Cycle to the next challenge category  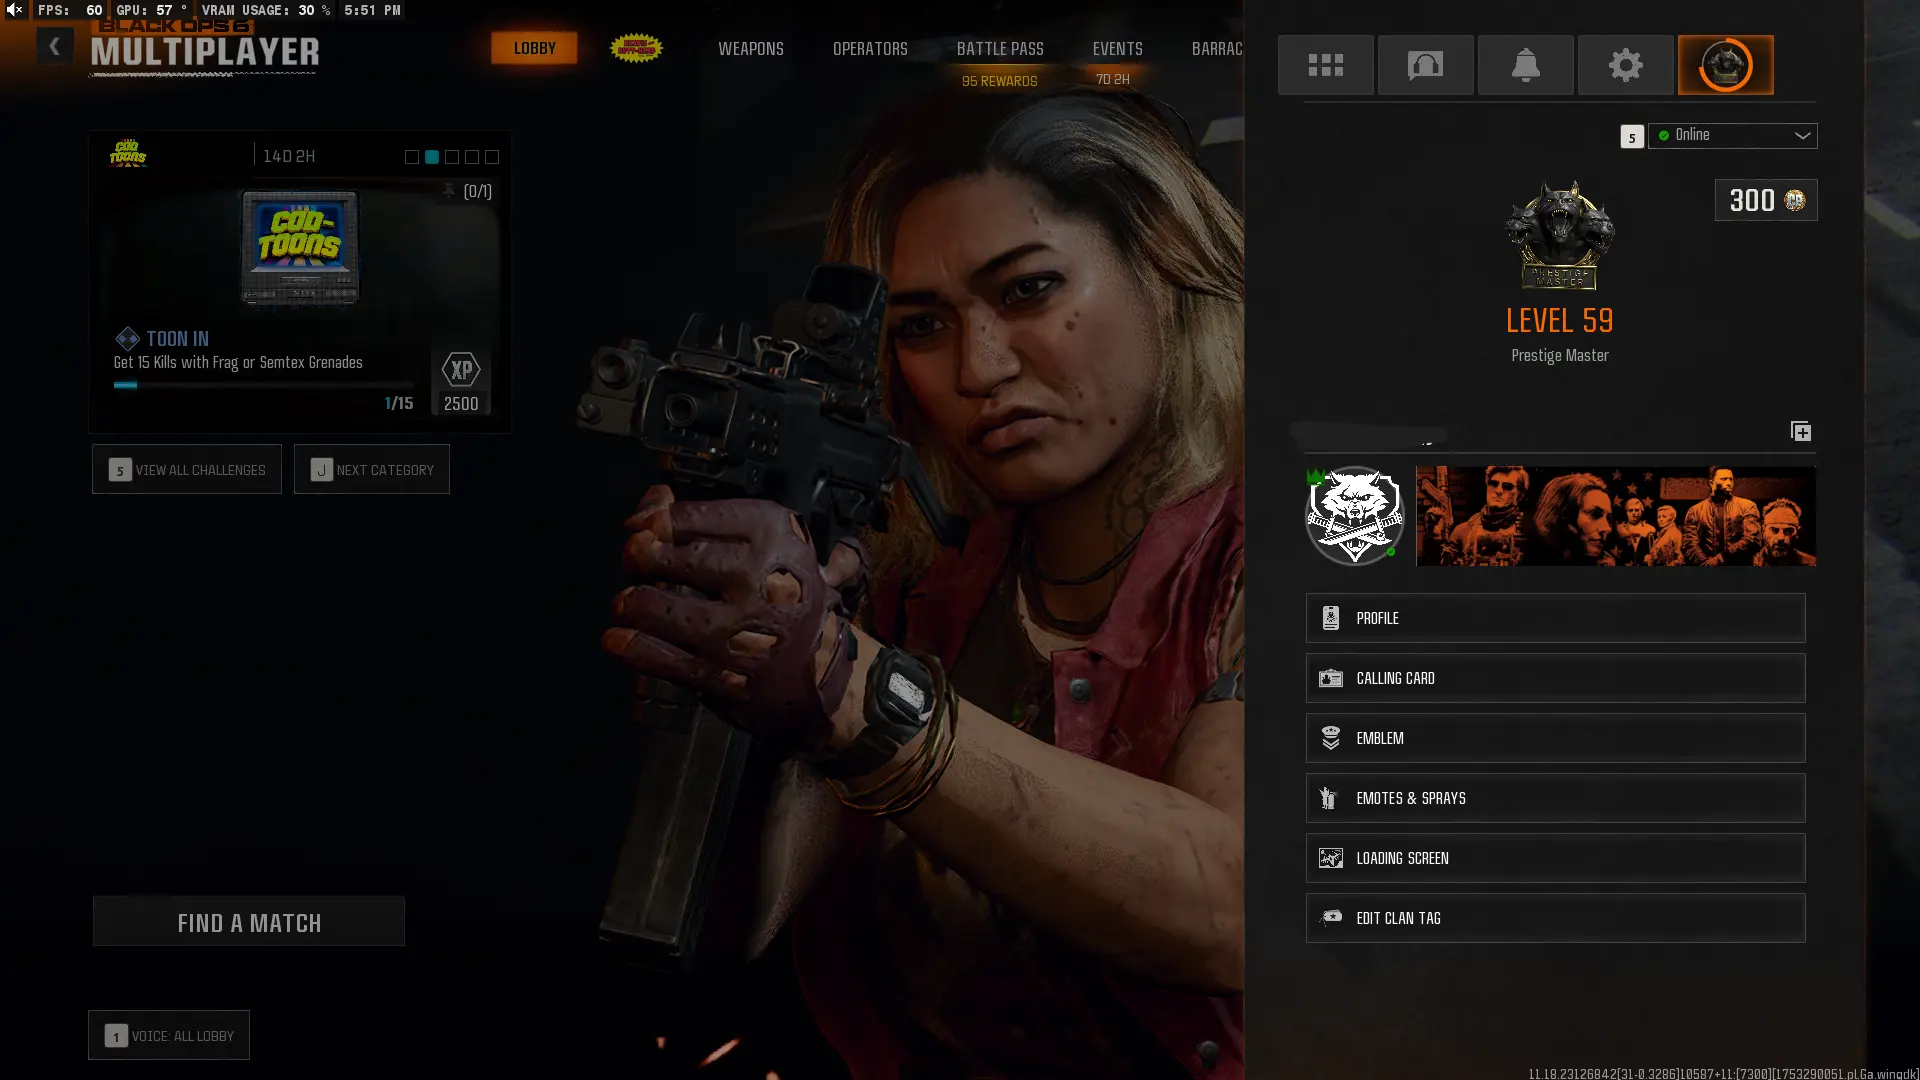(x=372, y=469)
